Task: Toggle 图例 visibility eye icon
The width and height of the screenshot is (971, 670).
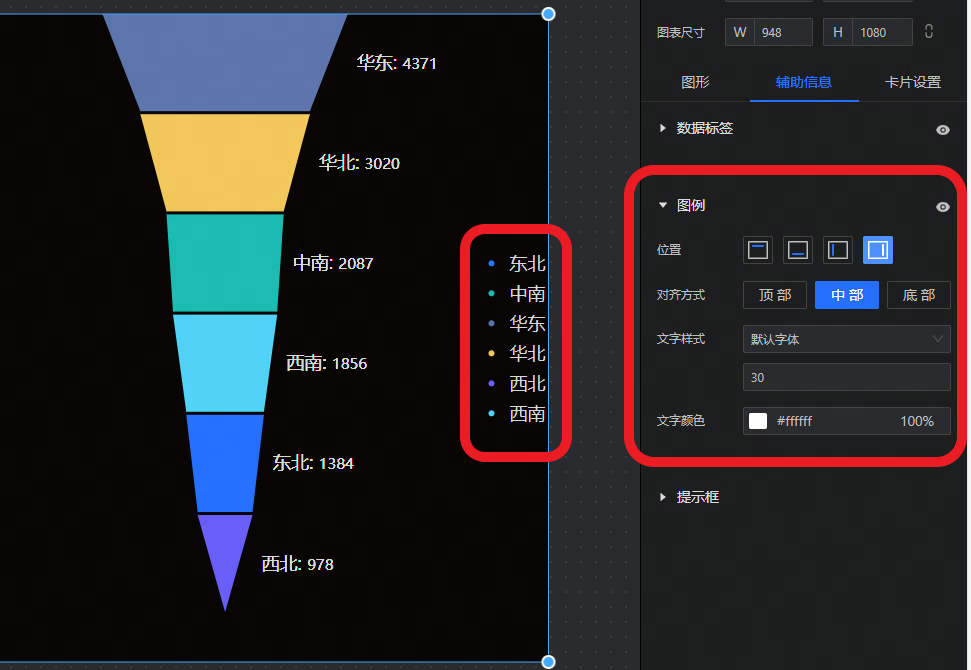Action: [942, 207]
